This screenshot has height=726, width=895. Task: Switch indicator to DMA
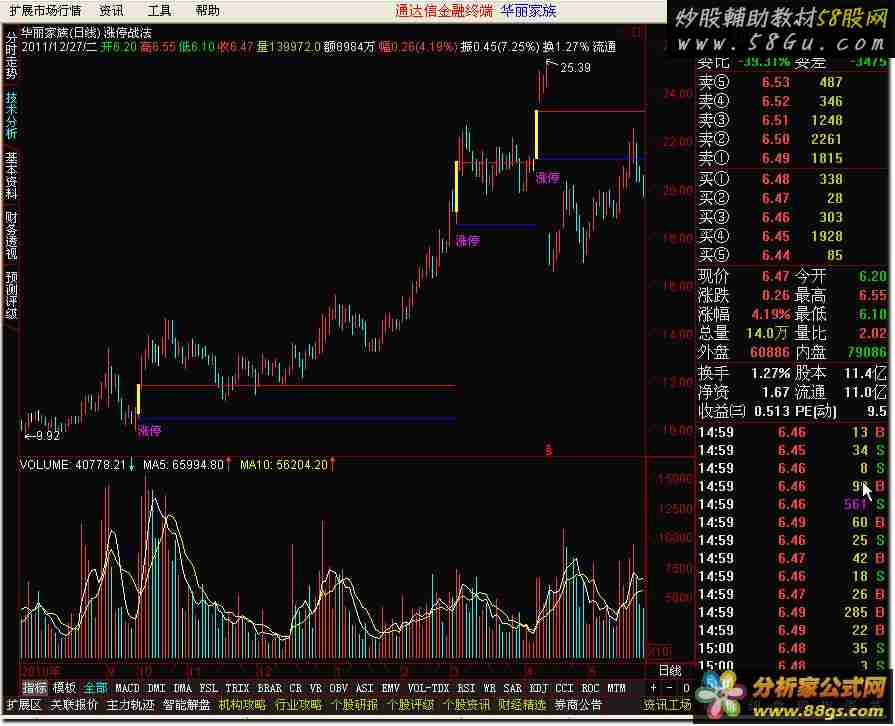coord(183,688)
